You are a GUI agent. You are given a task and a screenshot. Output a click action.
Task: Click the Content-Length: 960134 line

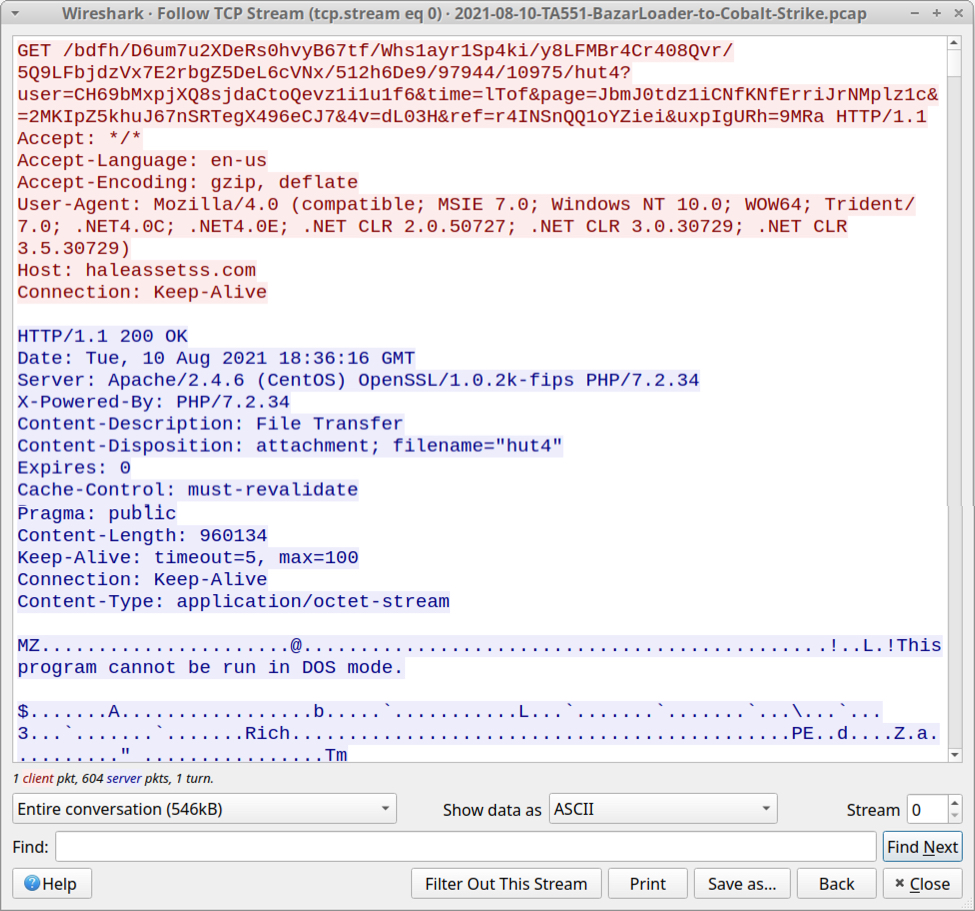(142, 535)
